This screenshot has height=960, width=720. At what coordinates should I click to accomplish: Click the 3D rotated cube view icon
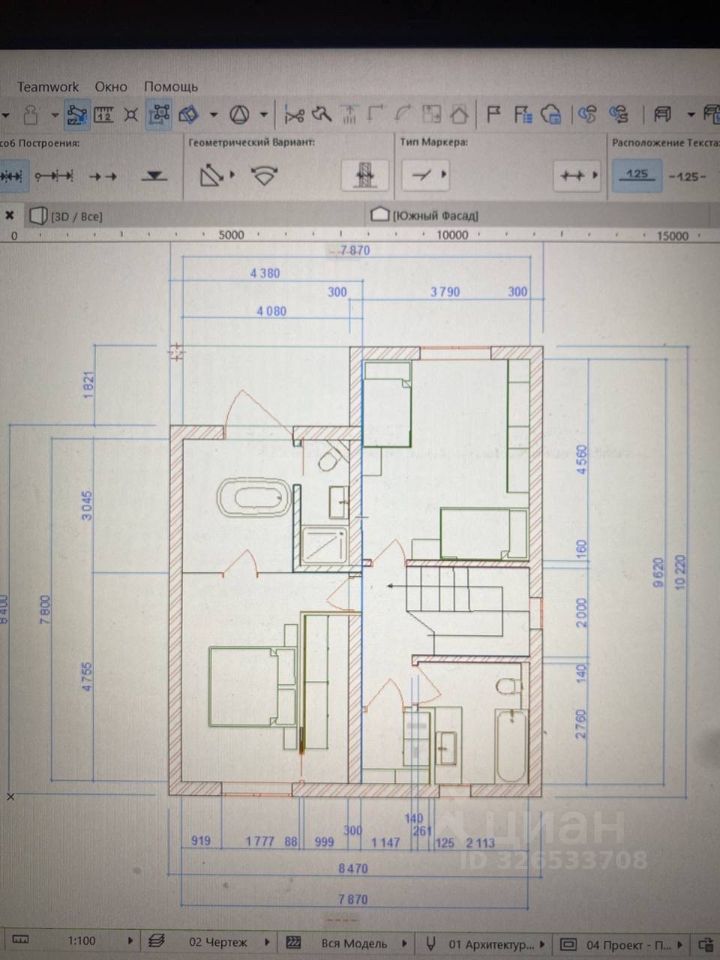click(x=189, y=114)
